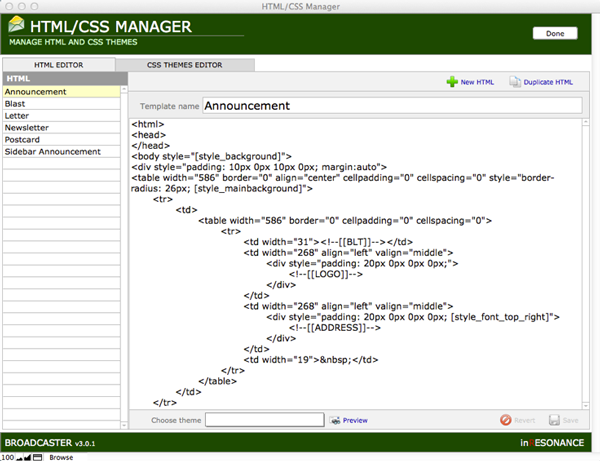Click into the Template name field
Screen dimensions: 600x461
(x=391, y=104)
